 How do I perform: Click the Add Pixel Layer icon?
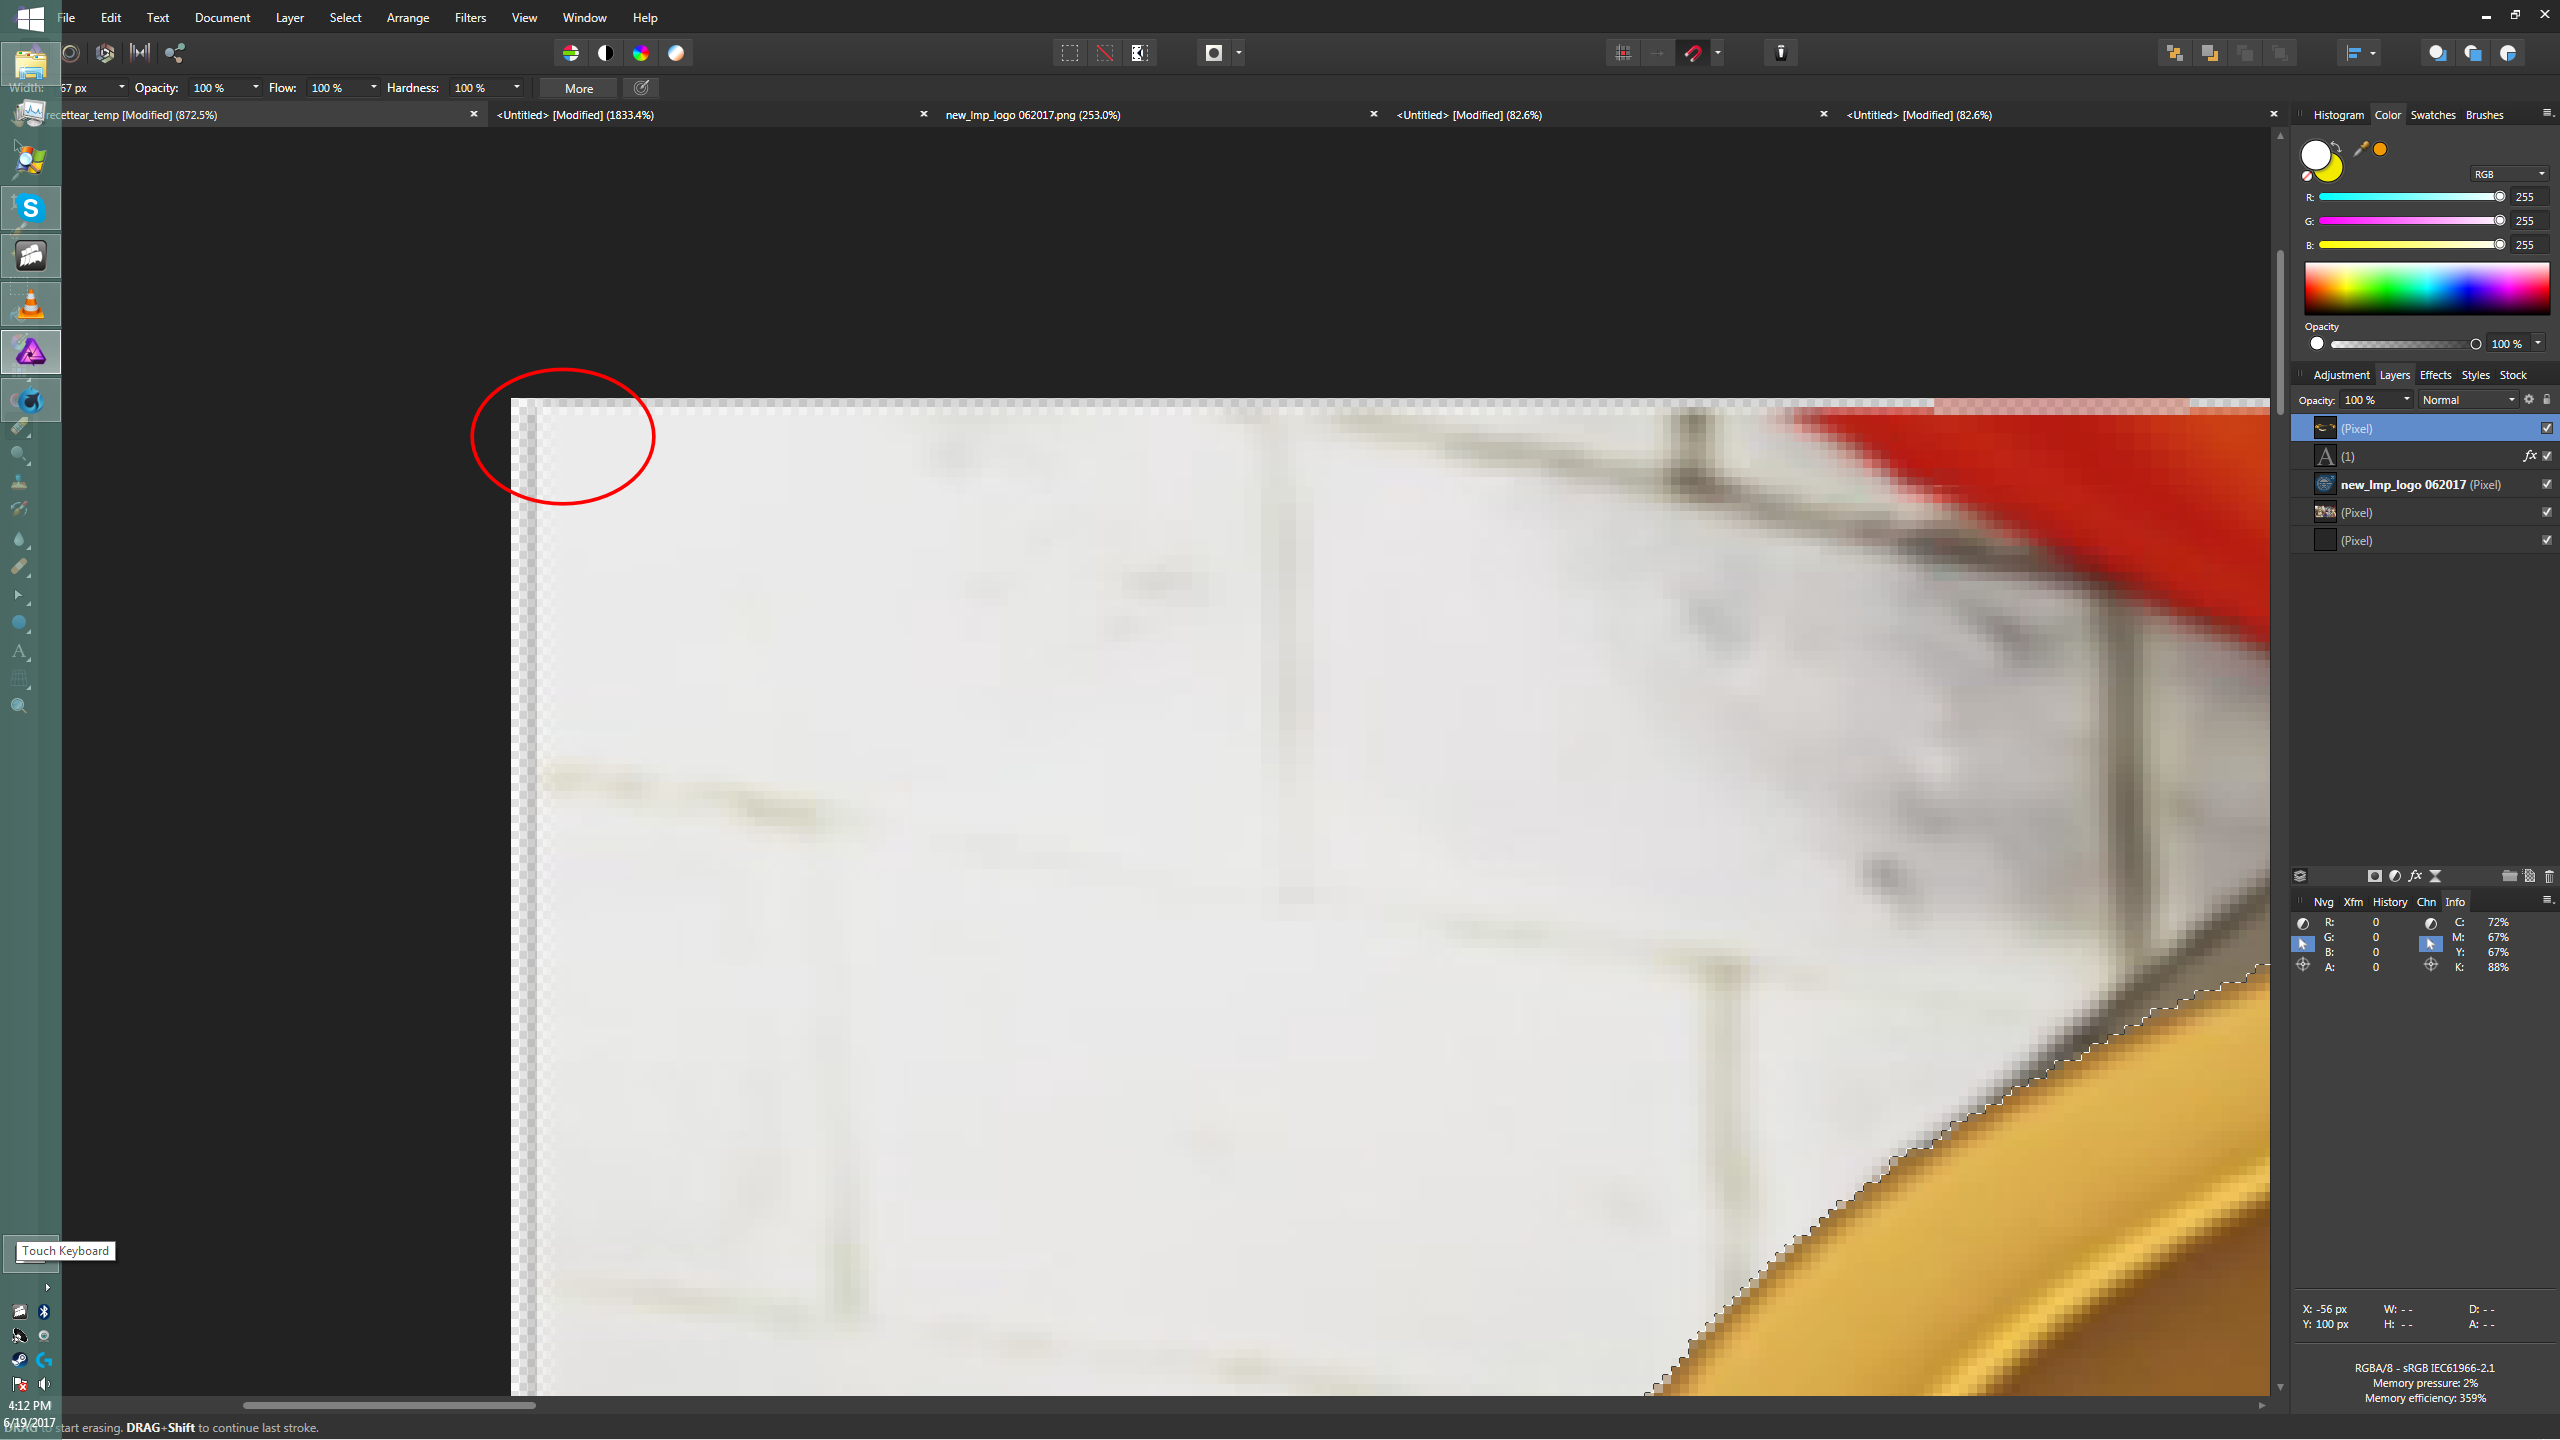(x=2529, y=876)
